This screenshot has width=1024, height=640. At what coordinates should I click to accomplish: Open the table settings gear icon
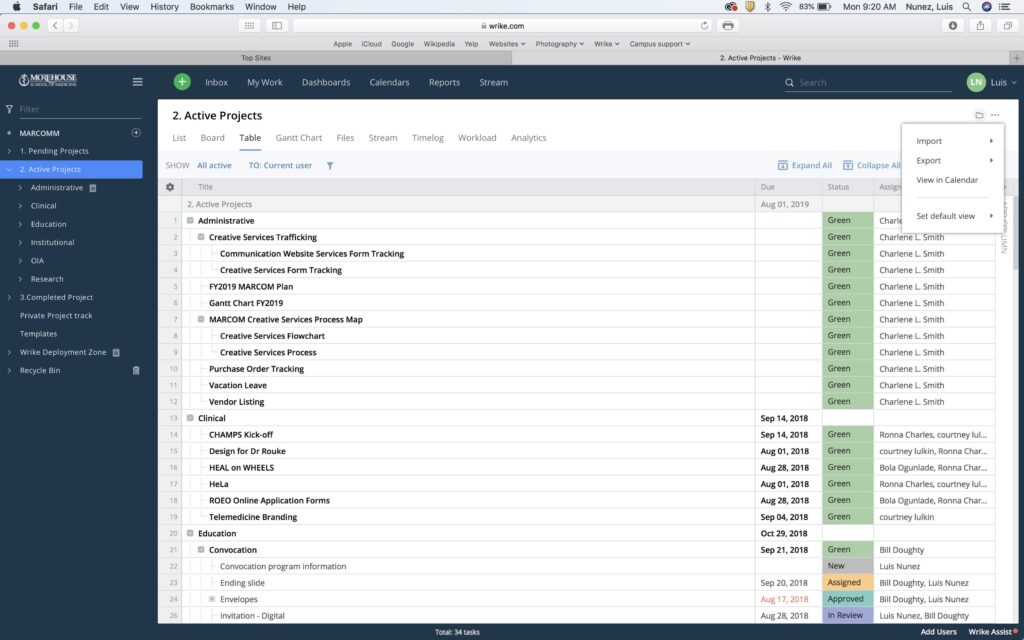pos(170,187)
